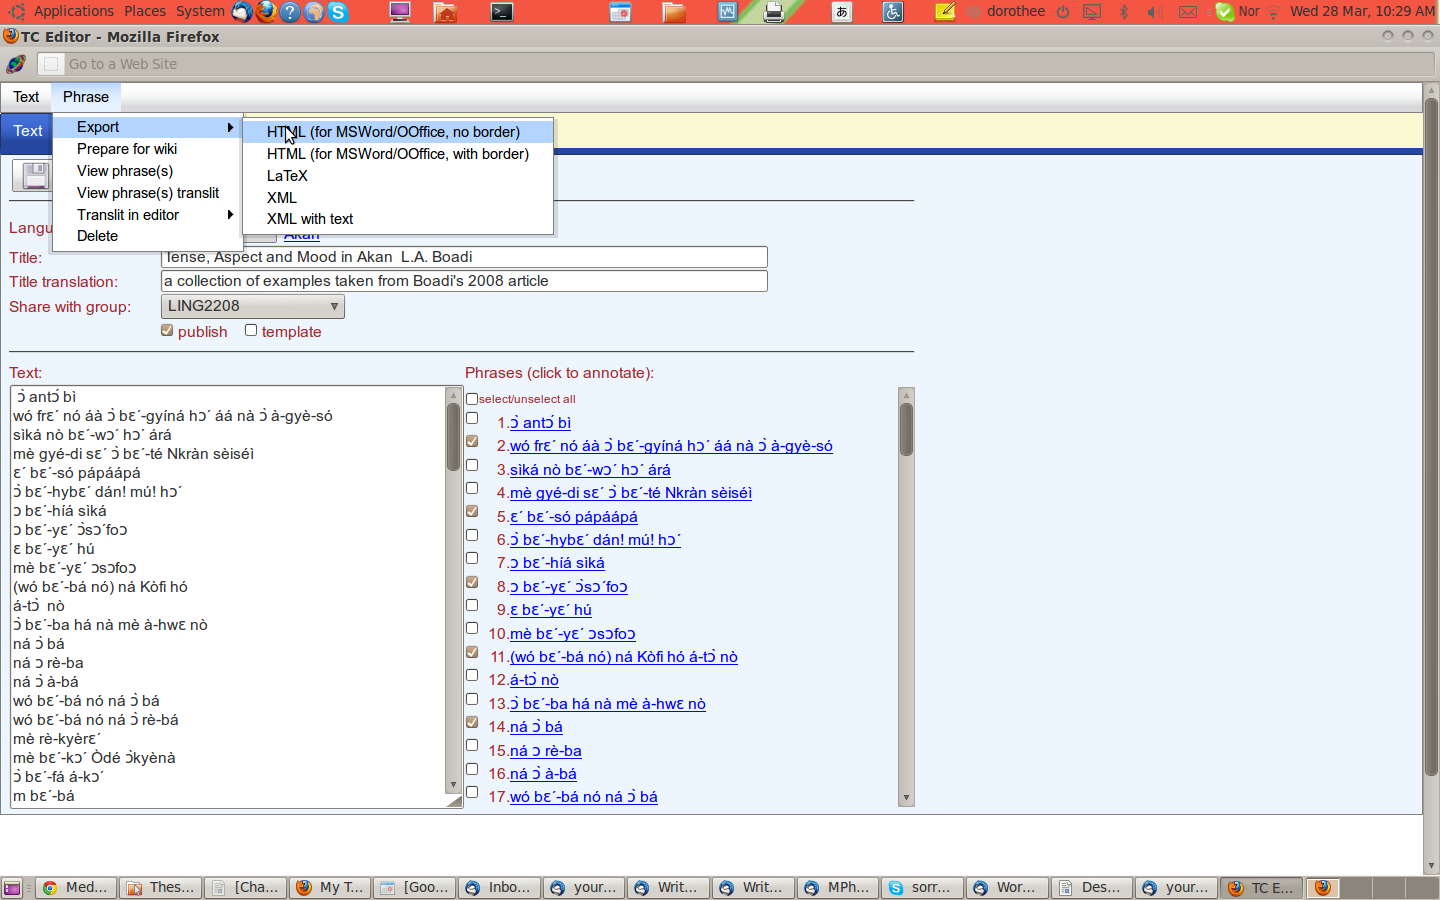Open the help launcher in top panel
This screenshot has height=900, width=1440.
coord(290,11)
